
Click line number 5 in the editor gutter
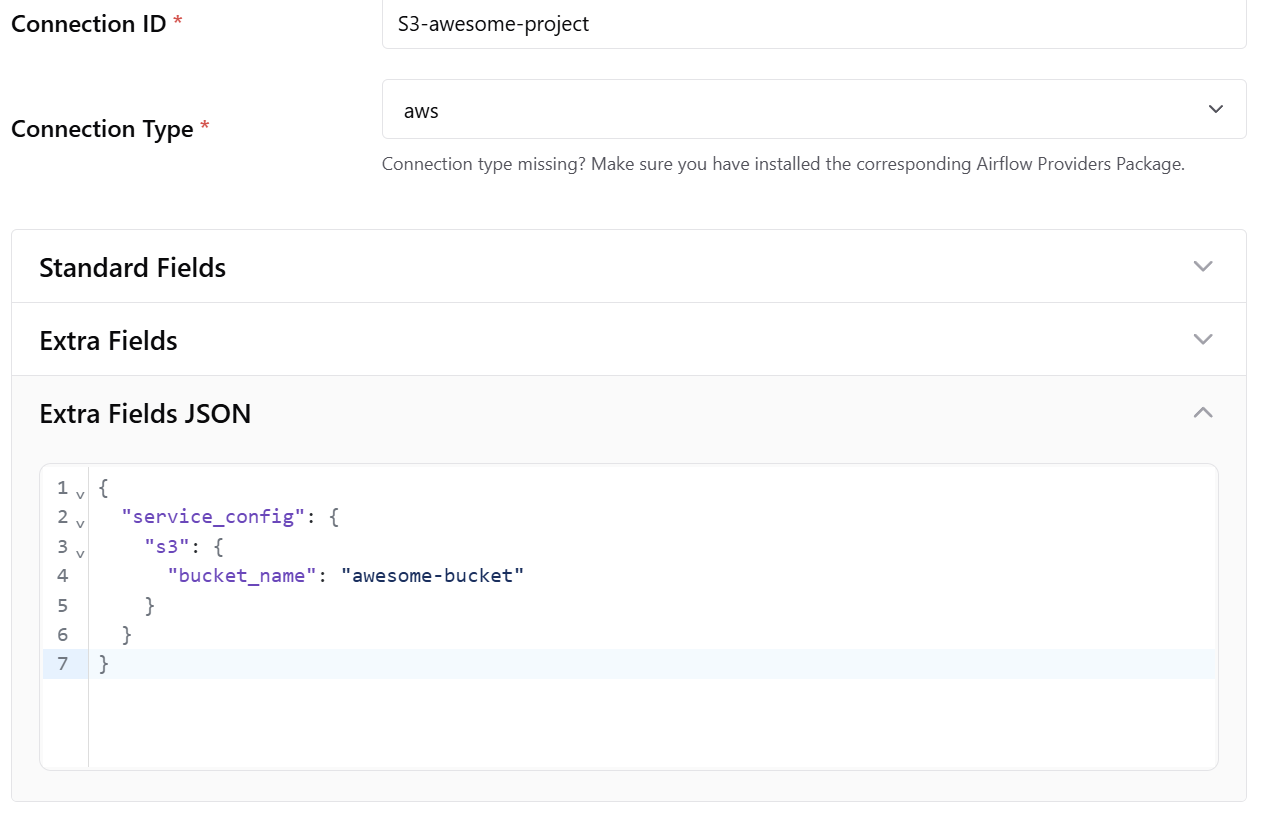click(63, 605)
